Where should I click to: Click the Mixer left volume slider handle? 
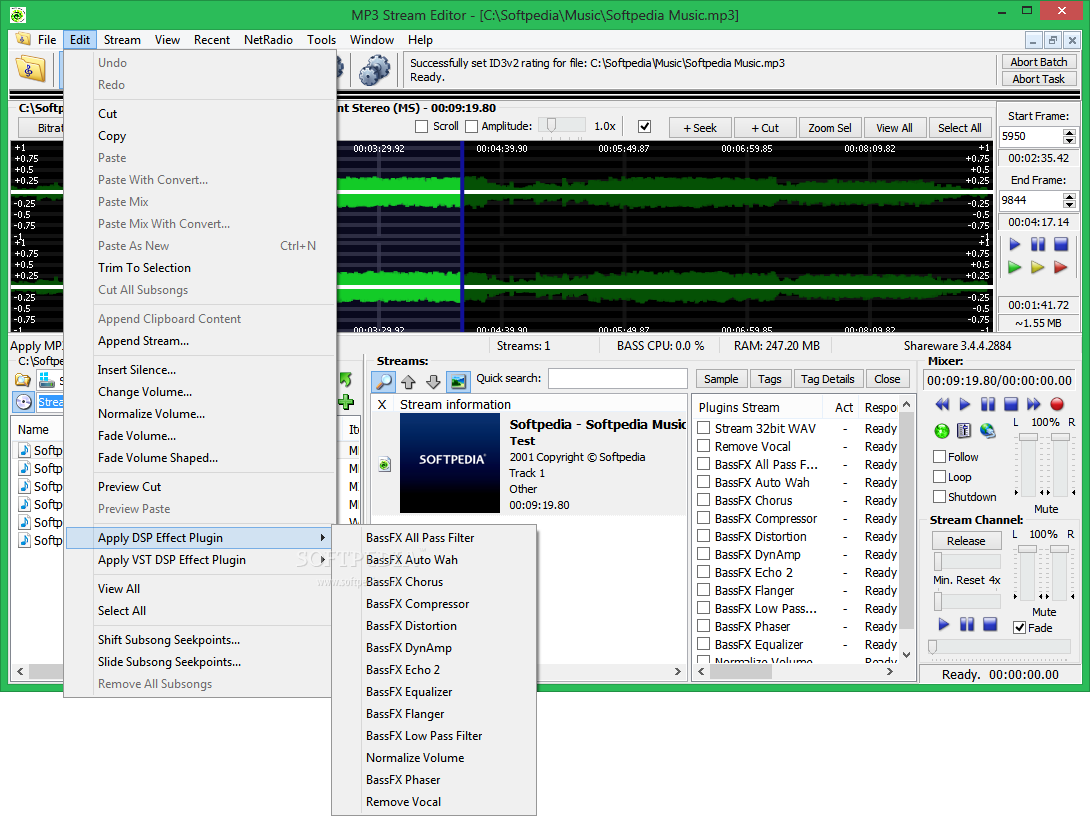point(1028,437)
